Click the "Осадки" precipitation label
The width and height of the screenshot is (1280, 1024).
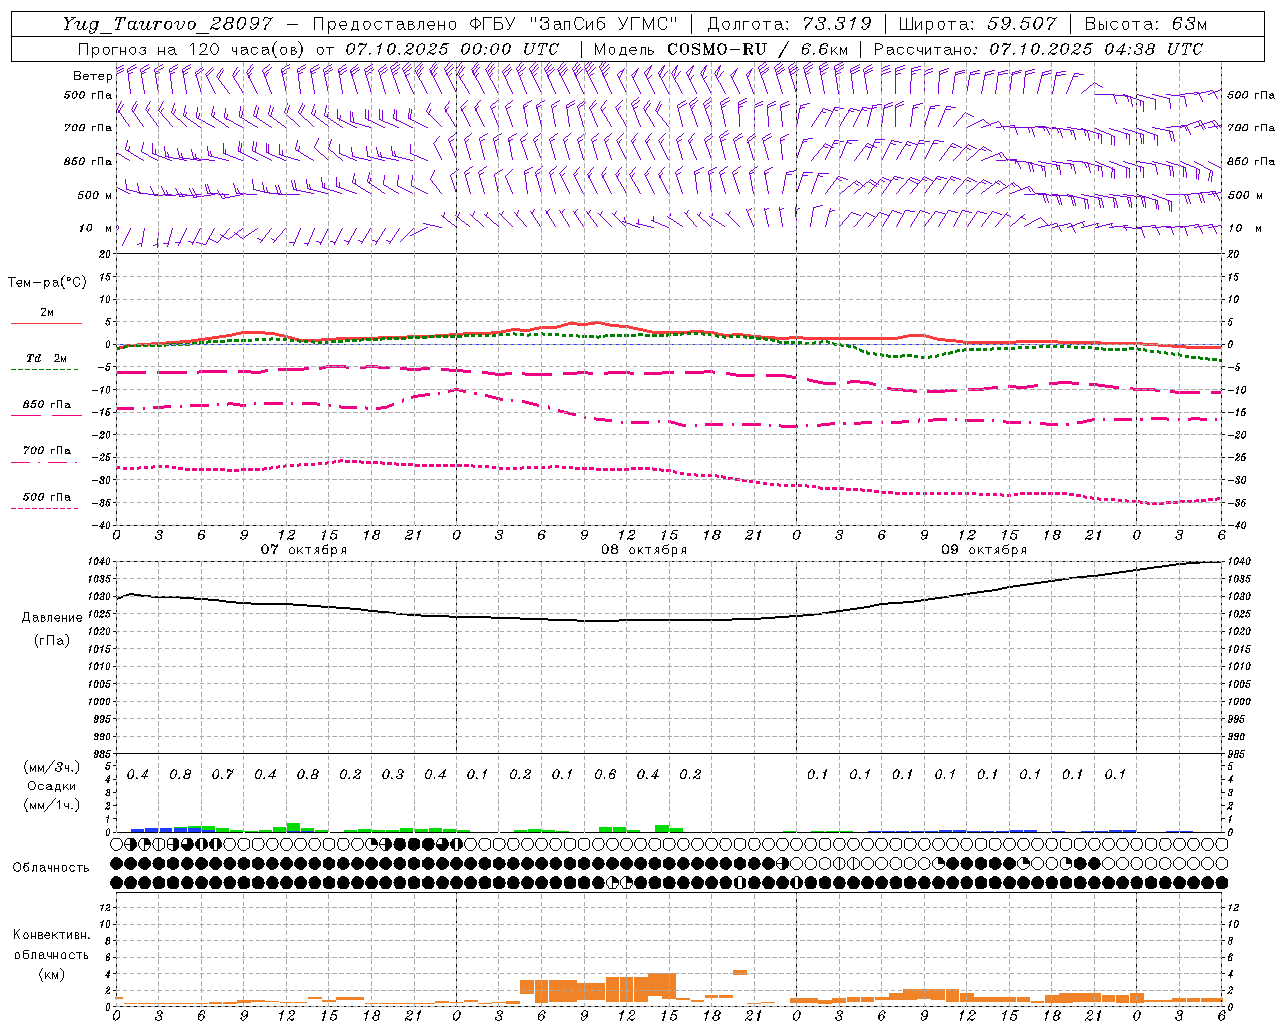pos(51,786)
